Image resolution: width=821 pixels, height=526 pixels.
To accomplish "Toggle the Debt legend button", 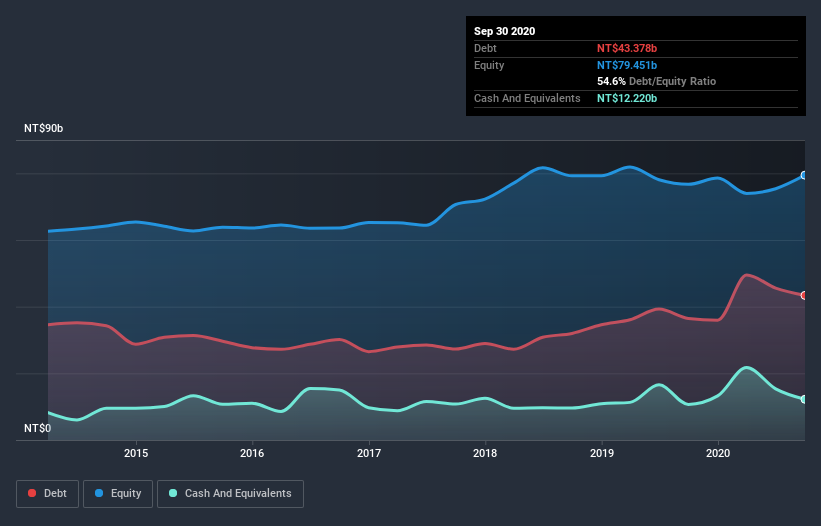I will 47,494.
